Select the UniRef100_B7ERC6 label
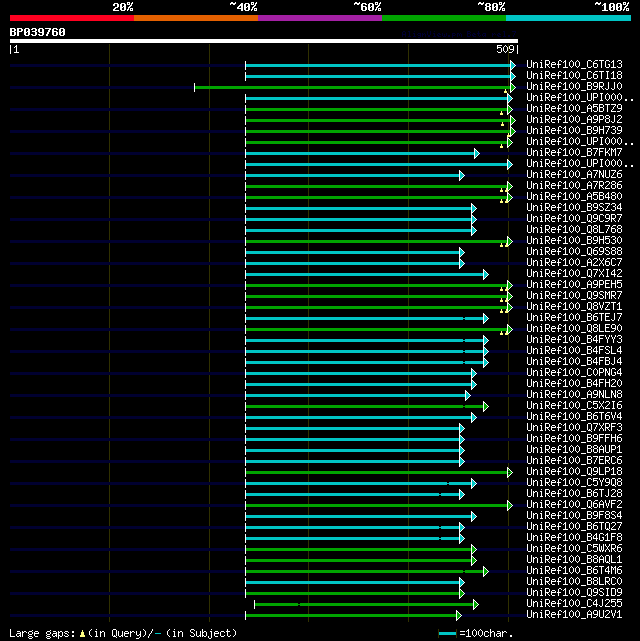The width and height of the screenshot is (640, 641). 574,461
